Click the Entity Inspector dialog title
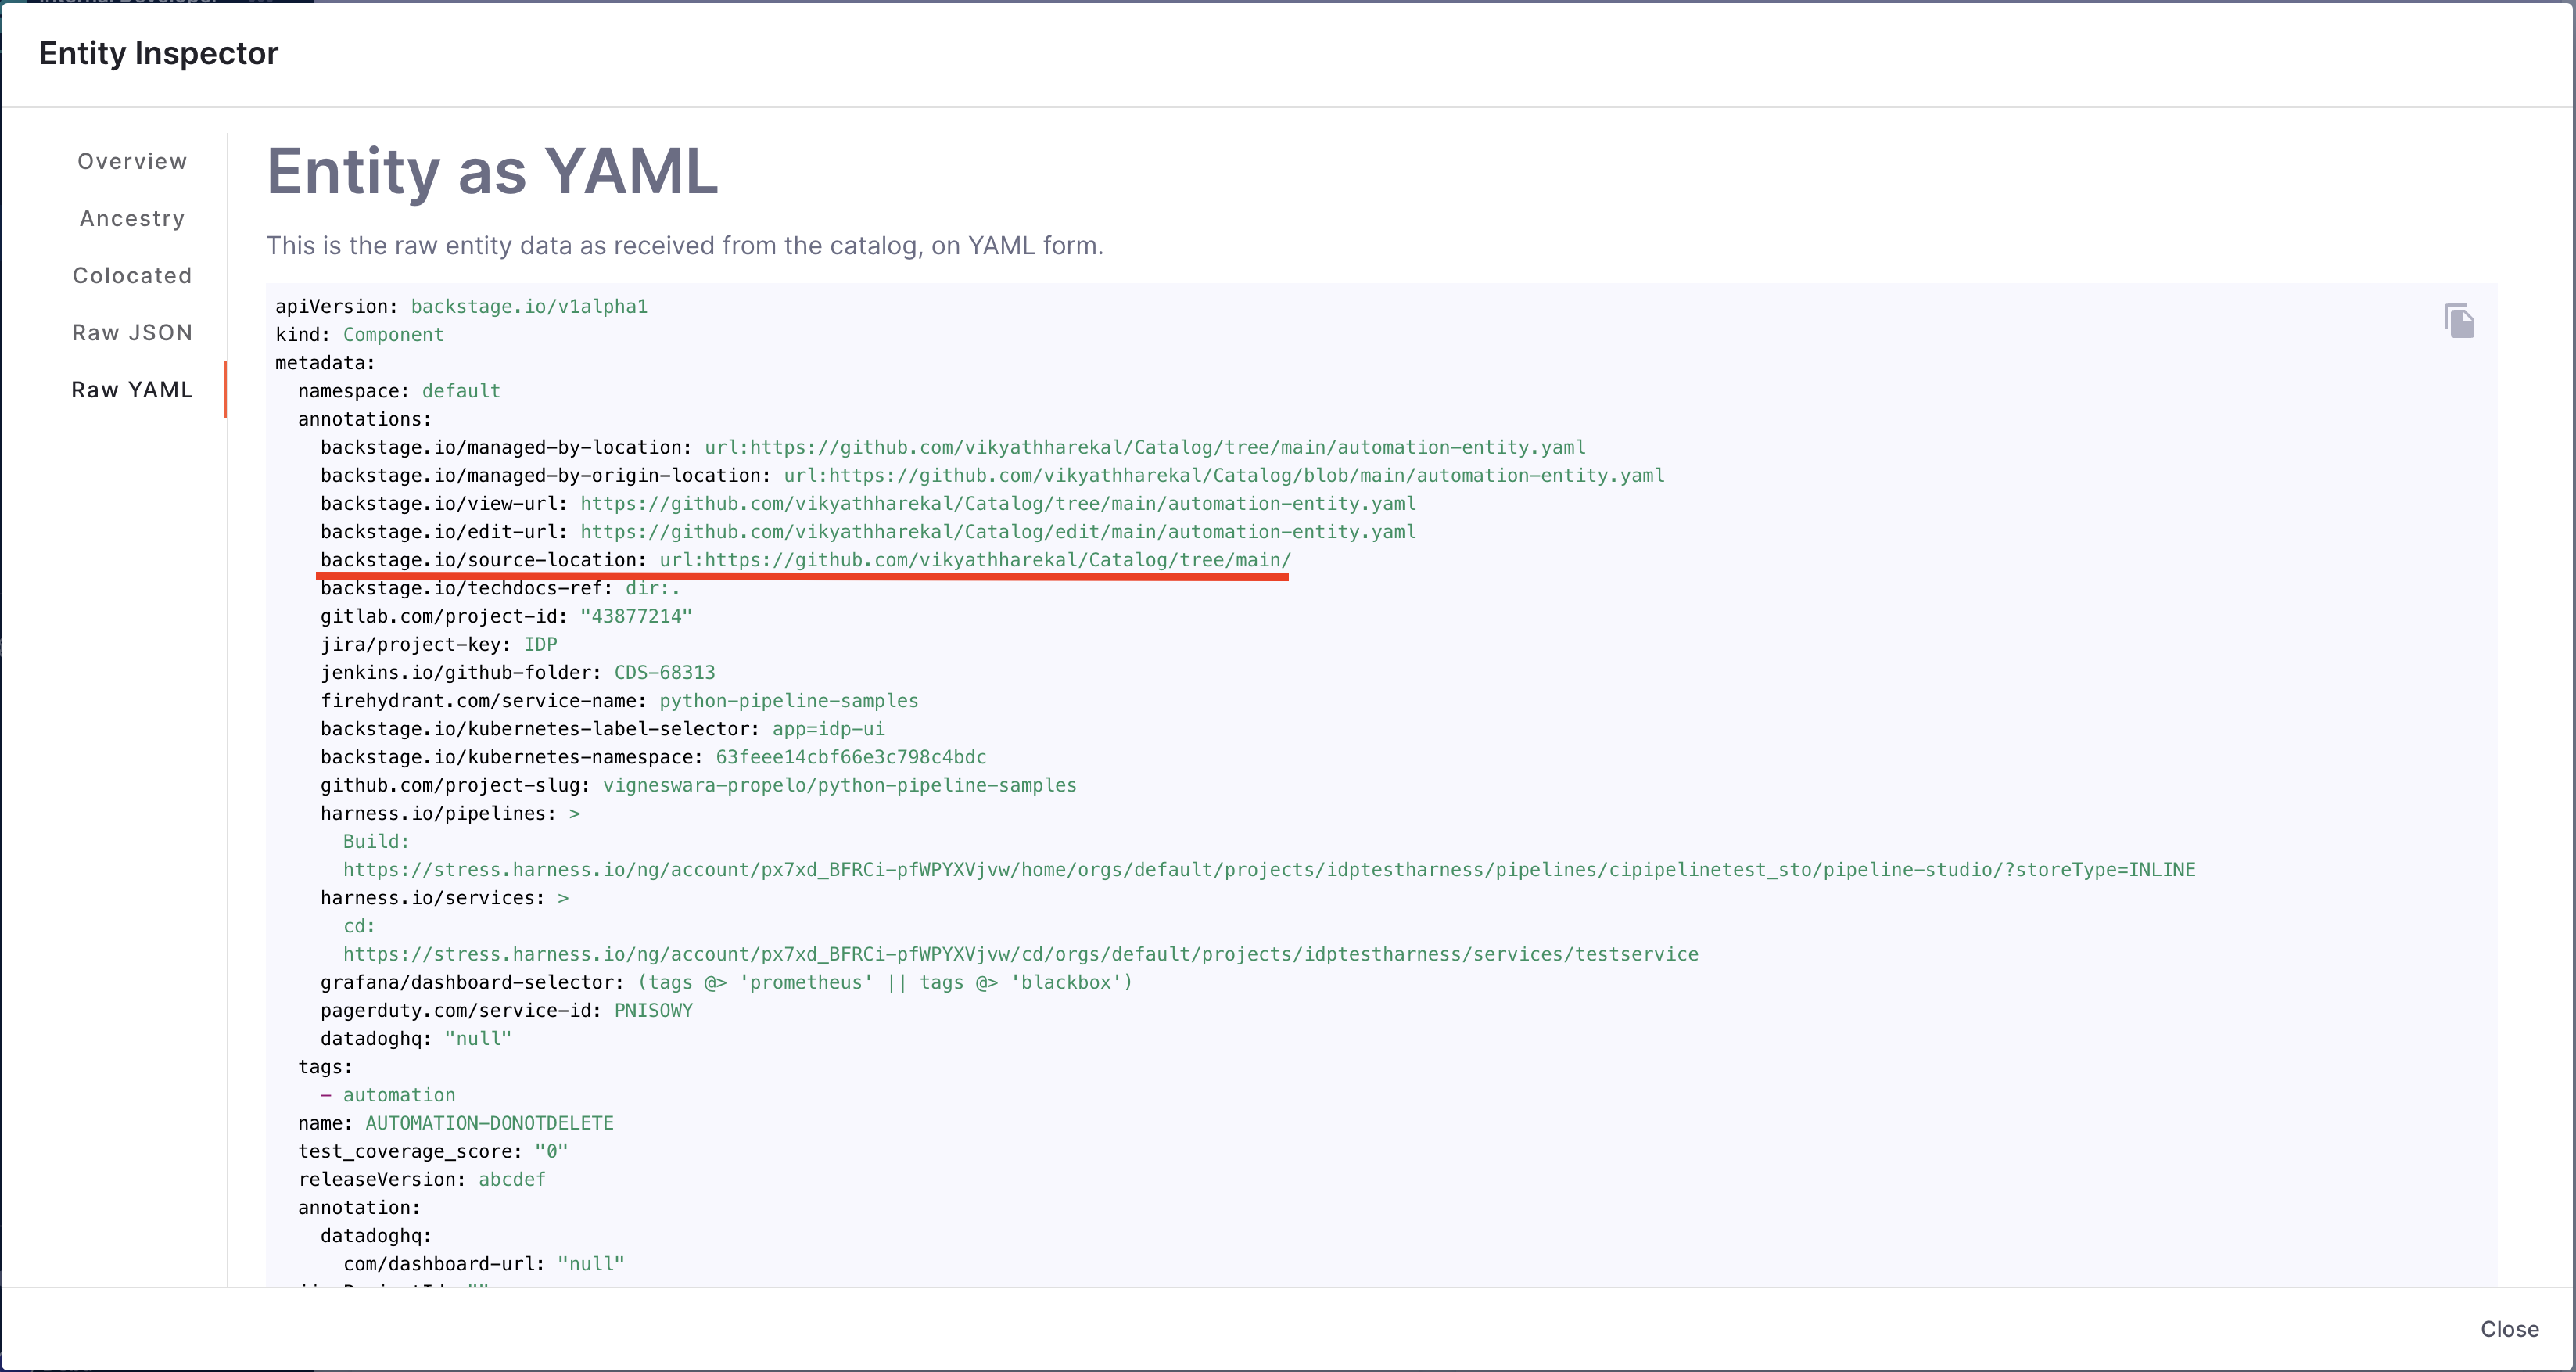The width and height of the screenshot is (2576, 1372). (159, 53)
